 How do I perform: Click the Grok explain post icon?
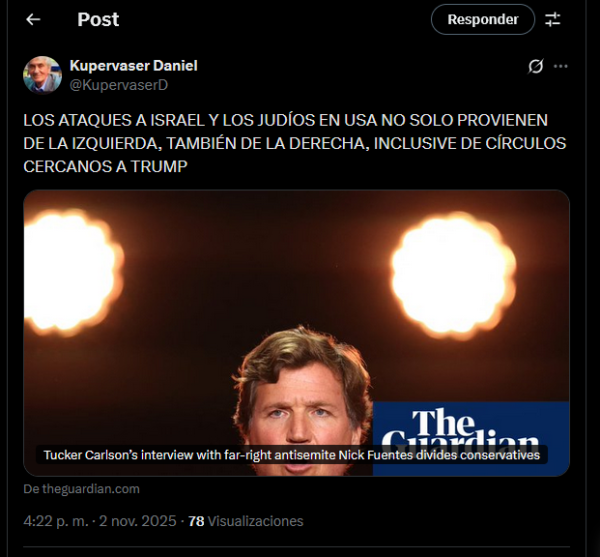535,66
